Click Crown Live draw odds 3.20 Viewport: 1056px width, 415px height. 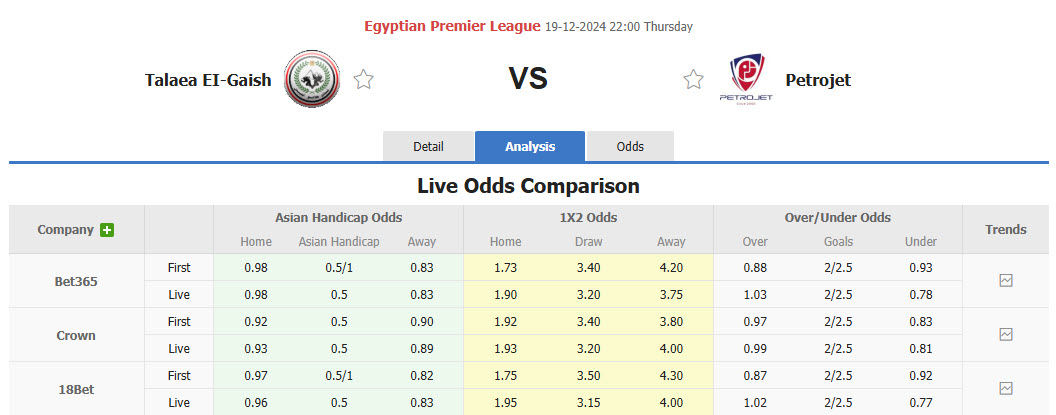[588, 348]
